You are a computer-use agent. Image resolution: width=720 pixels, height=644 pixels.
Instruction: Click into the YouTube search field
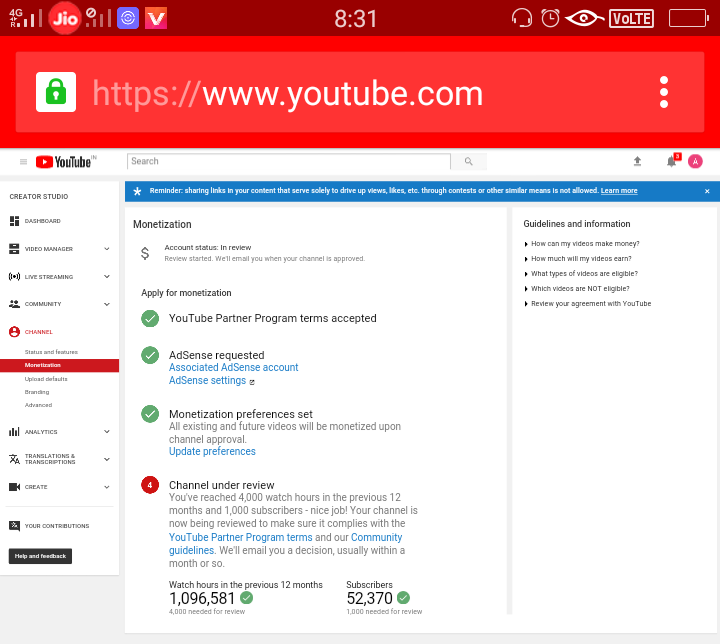(x=288, y=161)
